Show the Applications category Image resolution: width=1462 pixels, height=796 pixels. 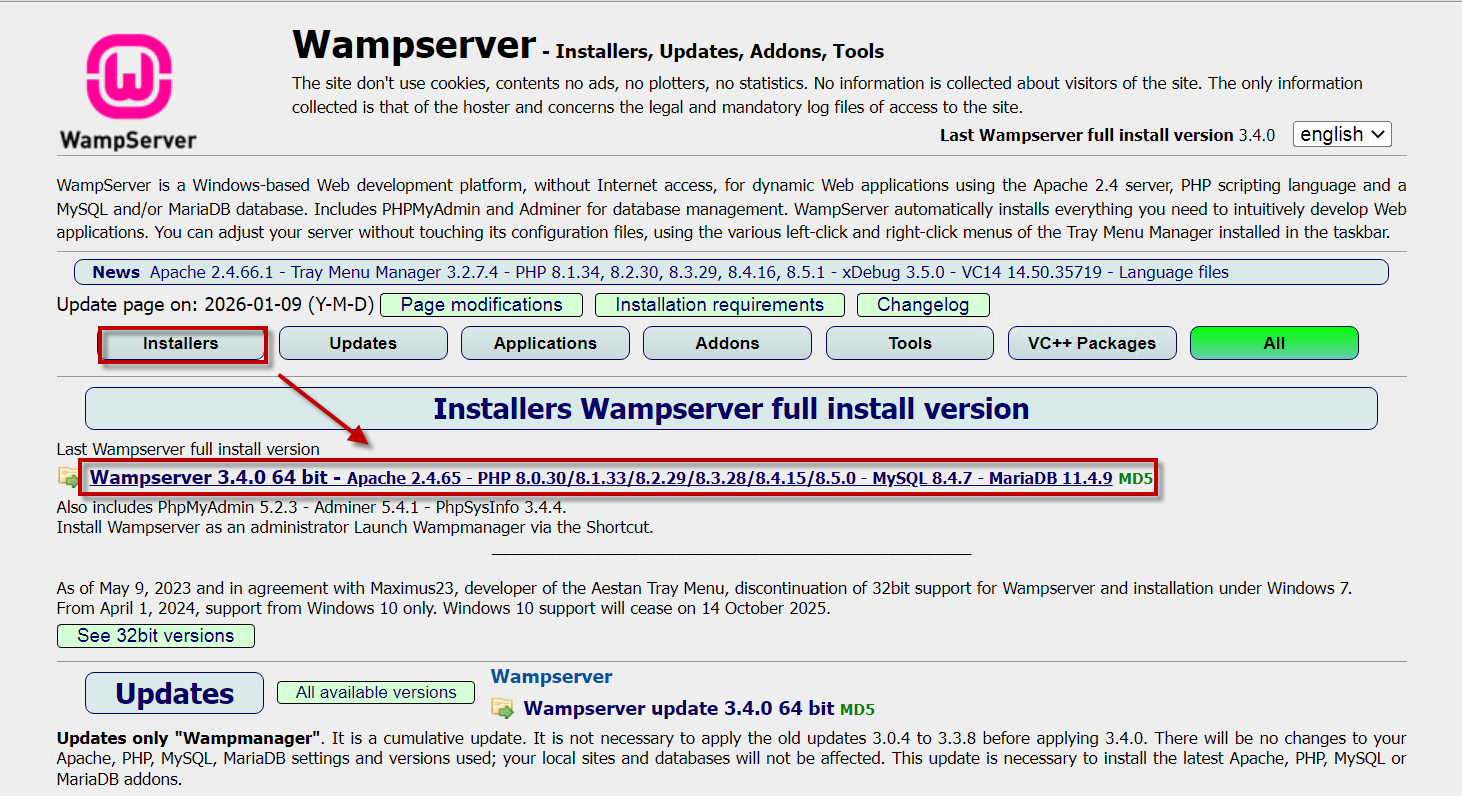pyautogui.click(x=545, y=343)
